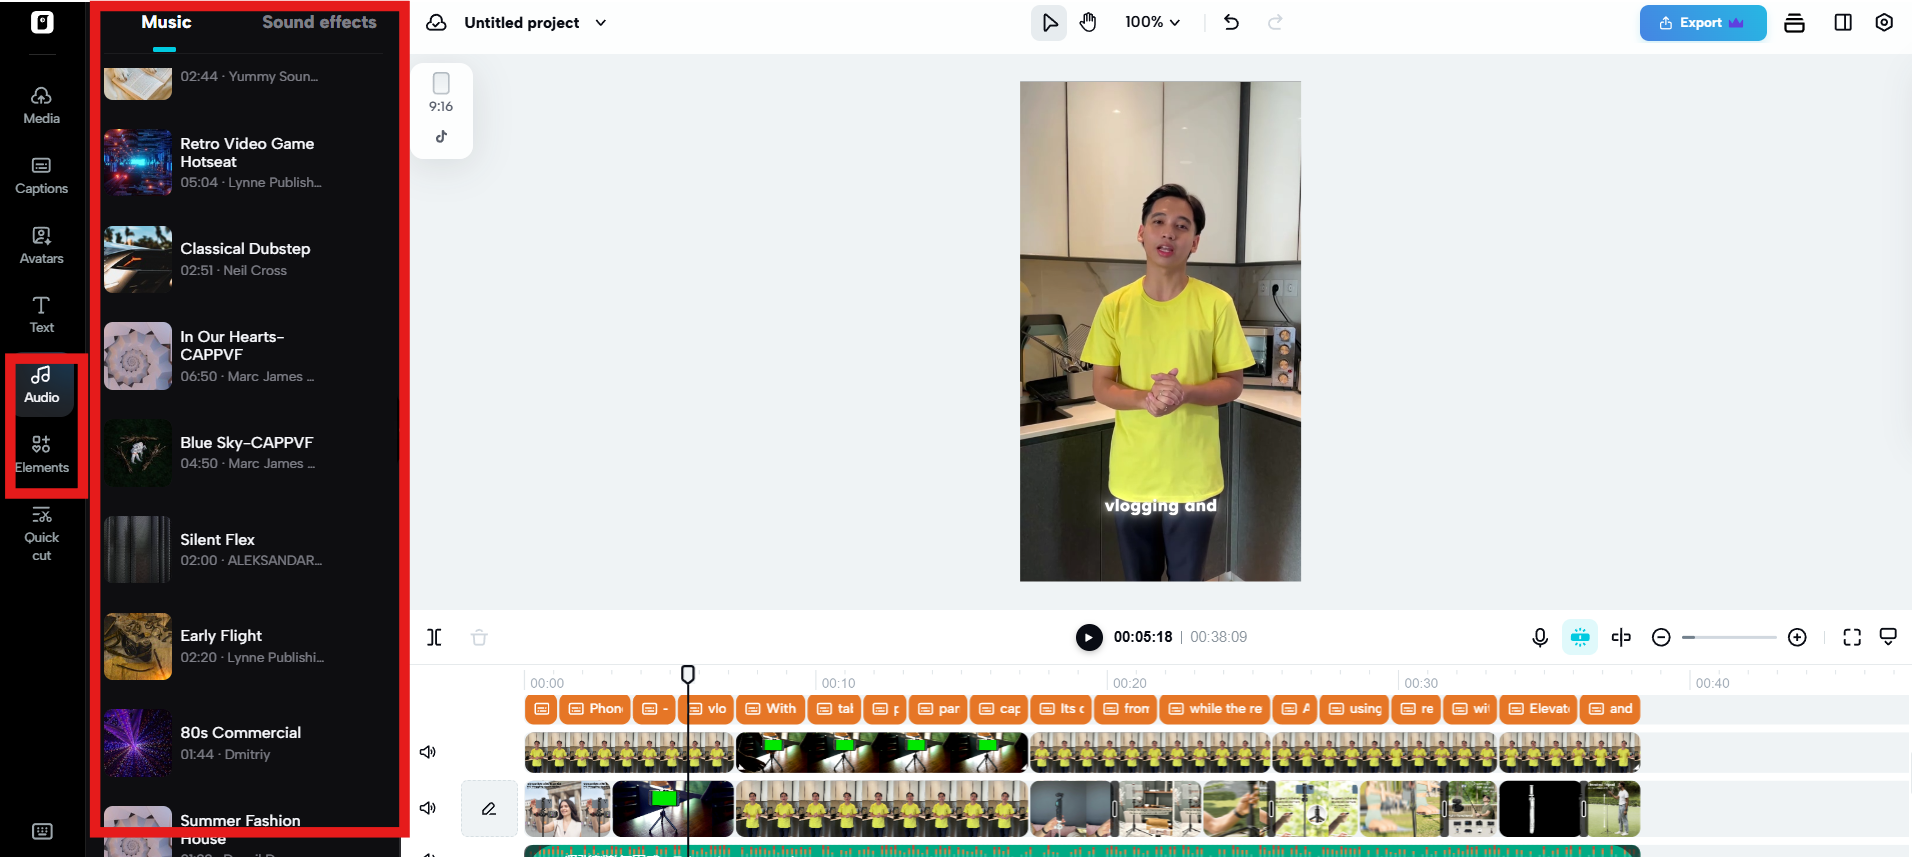The width and height of the screenshot is (1912, 857).
Task: Click the display icon at timeline right
Action: pyautogui.click(x=1888, y=637)
